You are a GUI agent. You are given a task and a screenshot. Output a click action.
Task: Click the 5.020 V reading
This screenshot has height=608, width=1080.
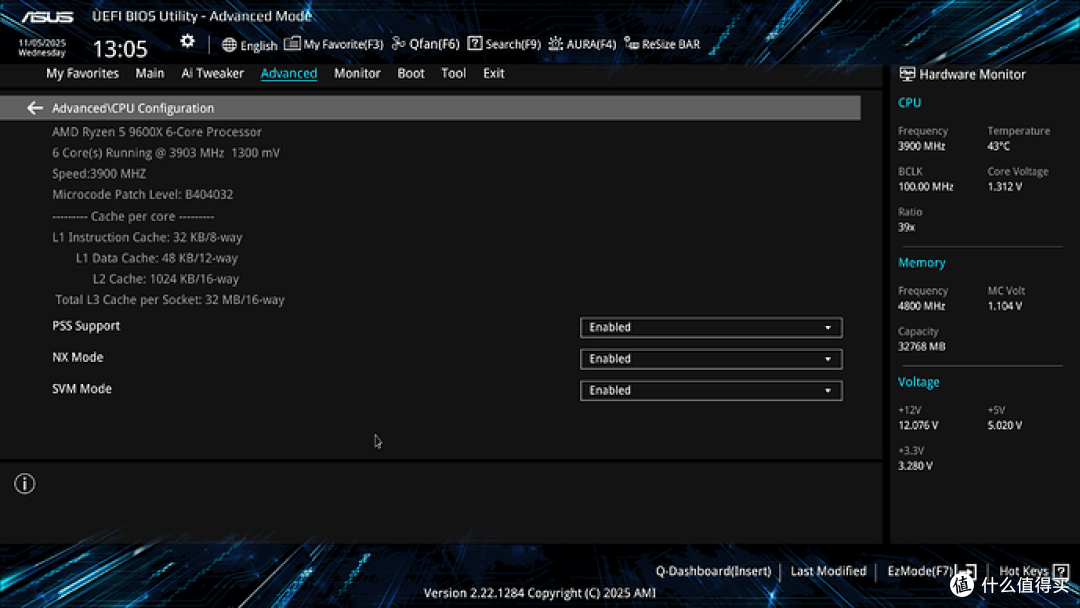click(x=1005, y=426)
